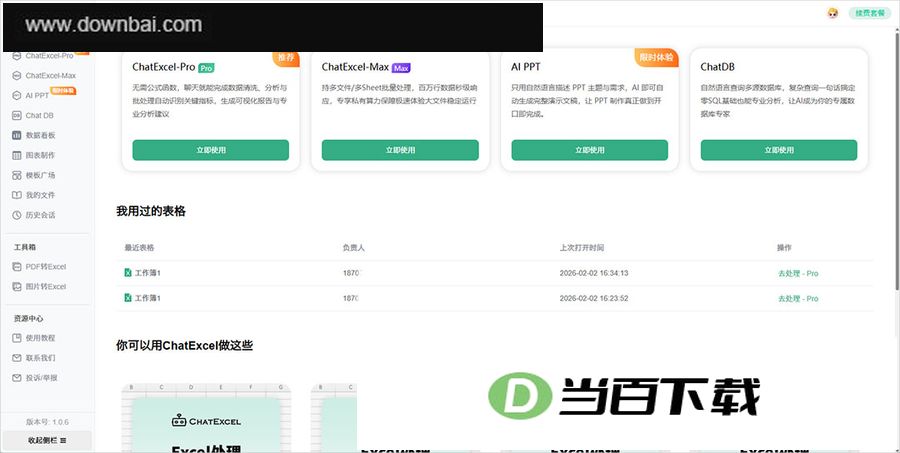Collapse the sidebar with 收起侧栏
Viewport: 900px width, 453px height.
click(46, 440)
